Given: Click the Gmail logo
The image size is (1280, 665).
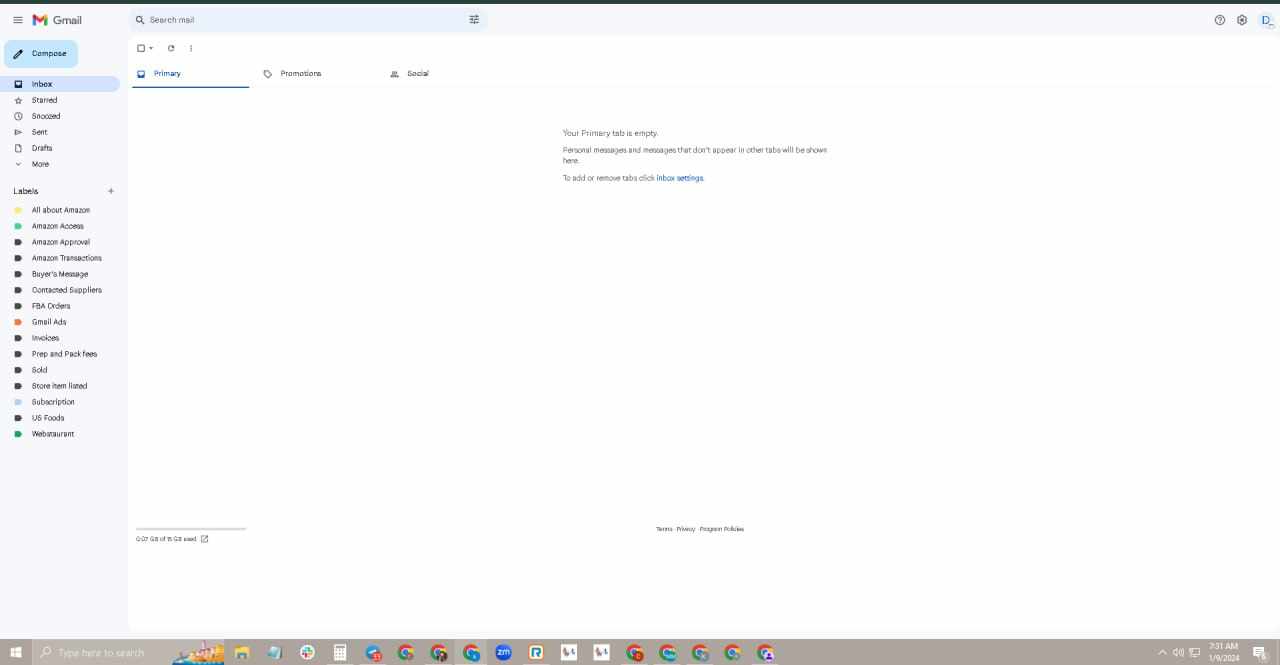Looking at the screenshot, I should (x=57, y=20).
